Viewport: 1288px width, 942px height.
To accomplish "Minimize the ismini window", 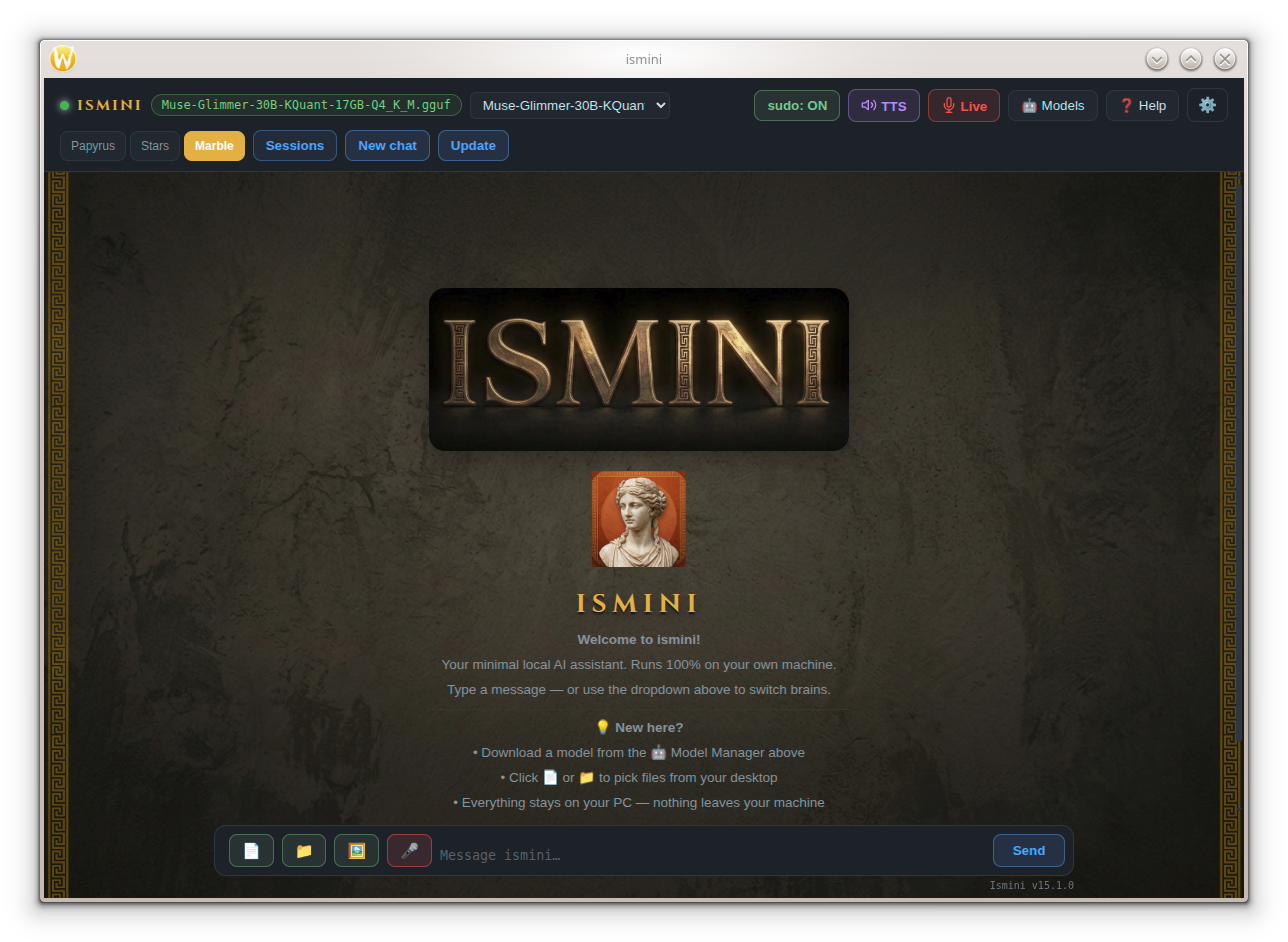I will click(1157, 59).
